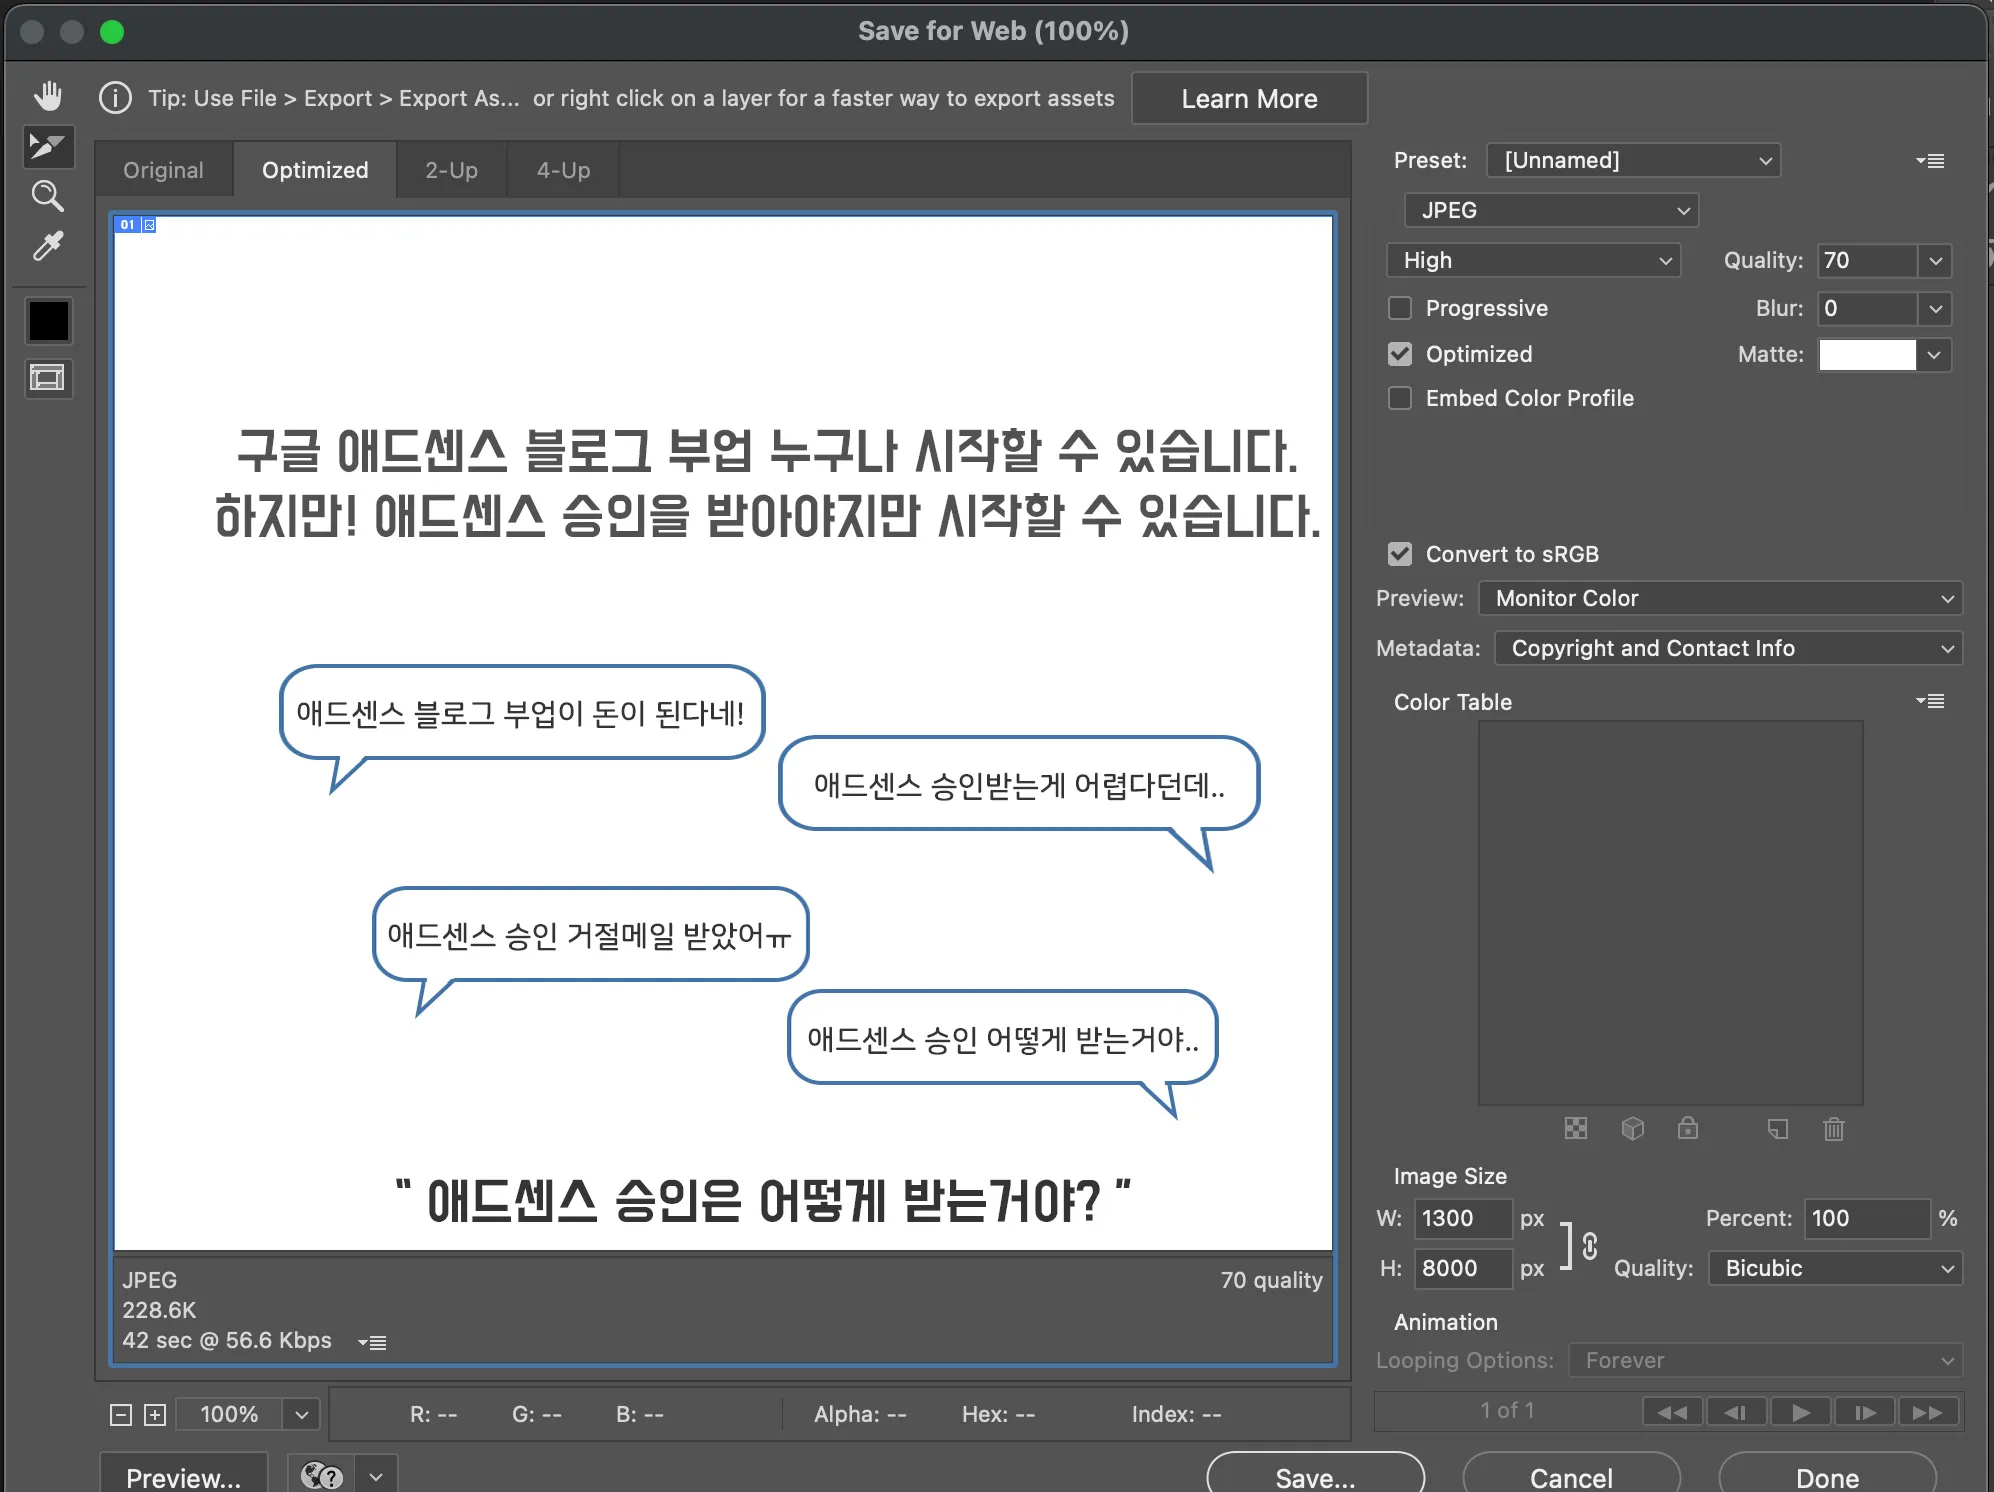Open the Quality 70 slider arrow
The width and height of the screenshot is (1994, 1492).
(1936, 261)
